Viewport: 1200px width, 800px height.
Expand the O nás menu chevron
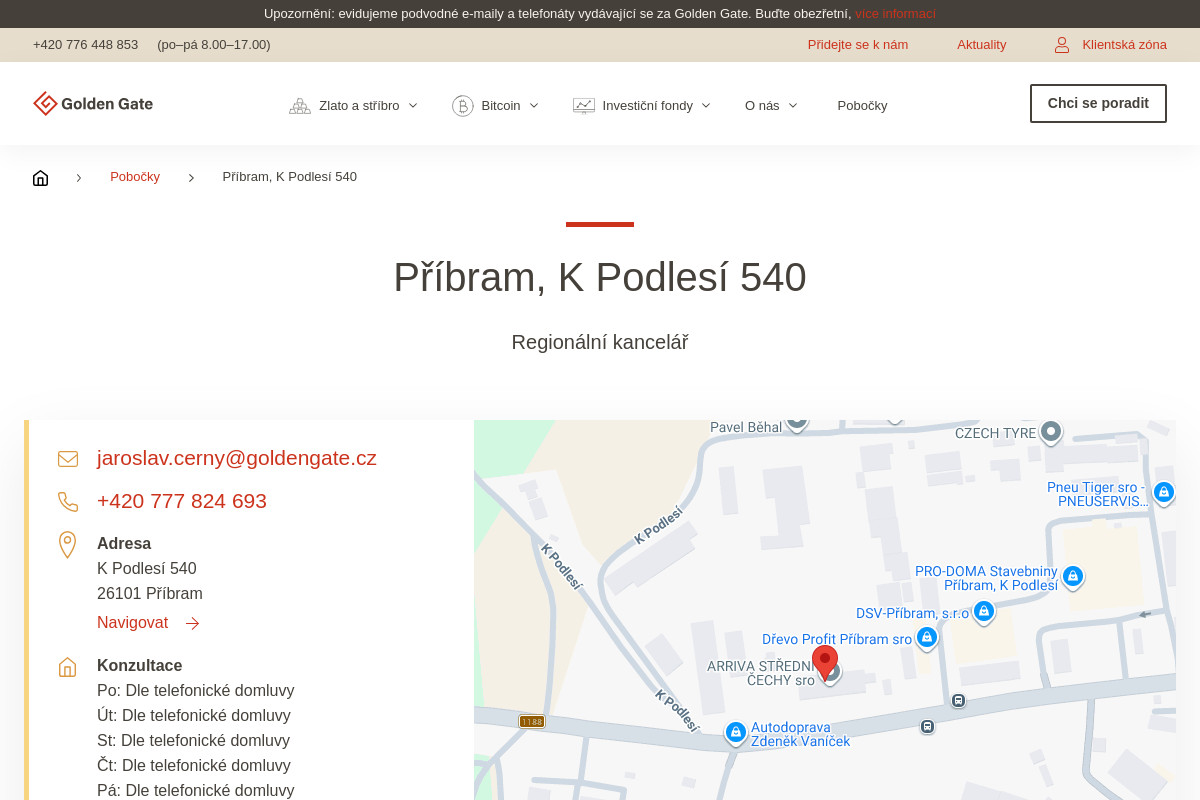click(793, 106)
